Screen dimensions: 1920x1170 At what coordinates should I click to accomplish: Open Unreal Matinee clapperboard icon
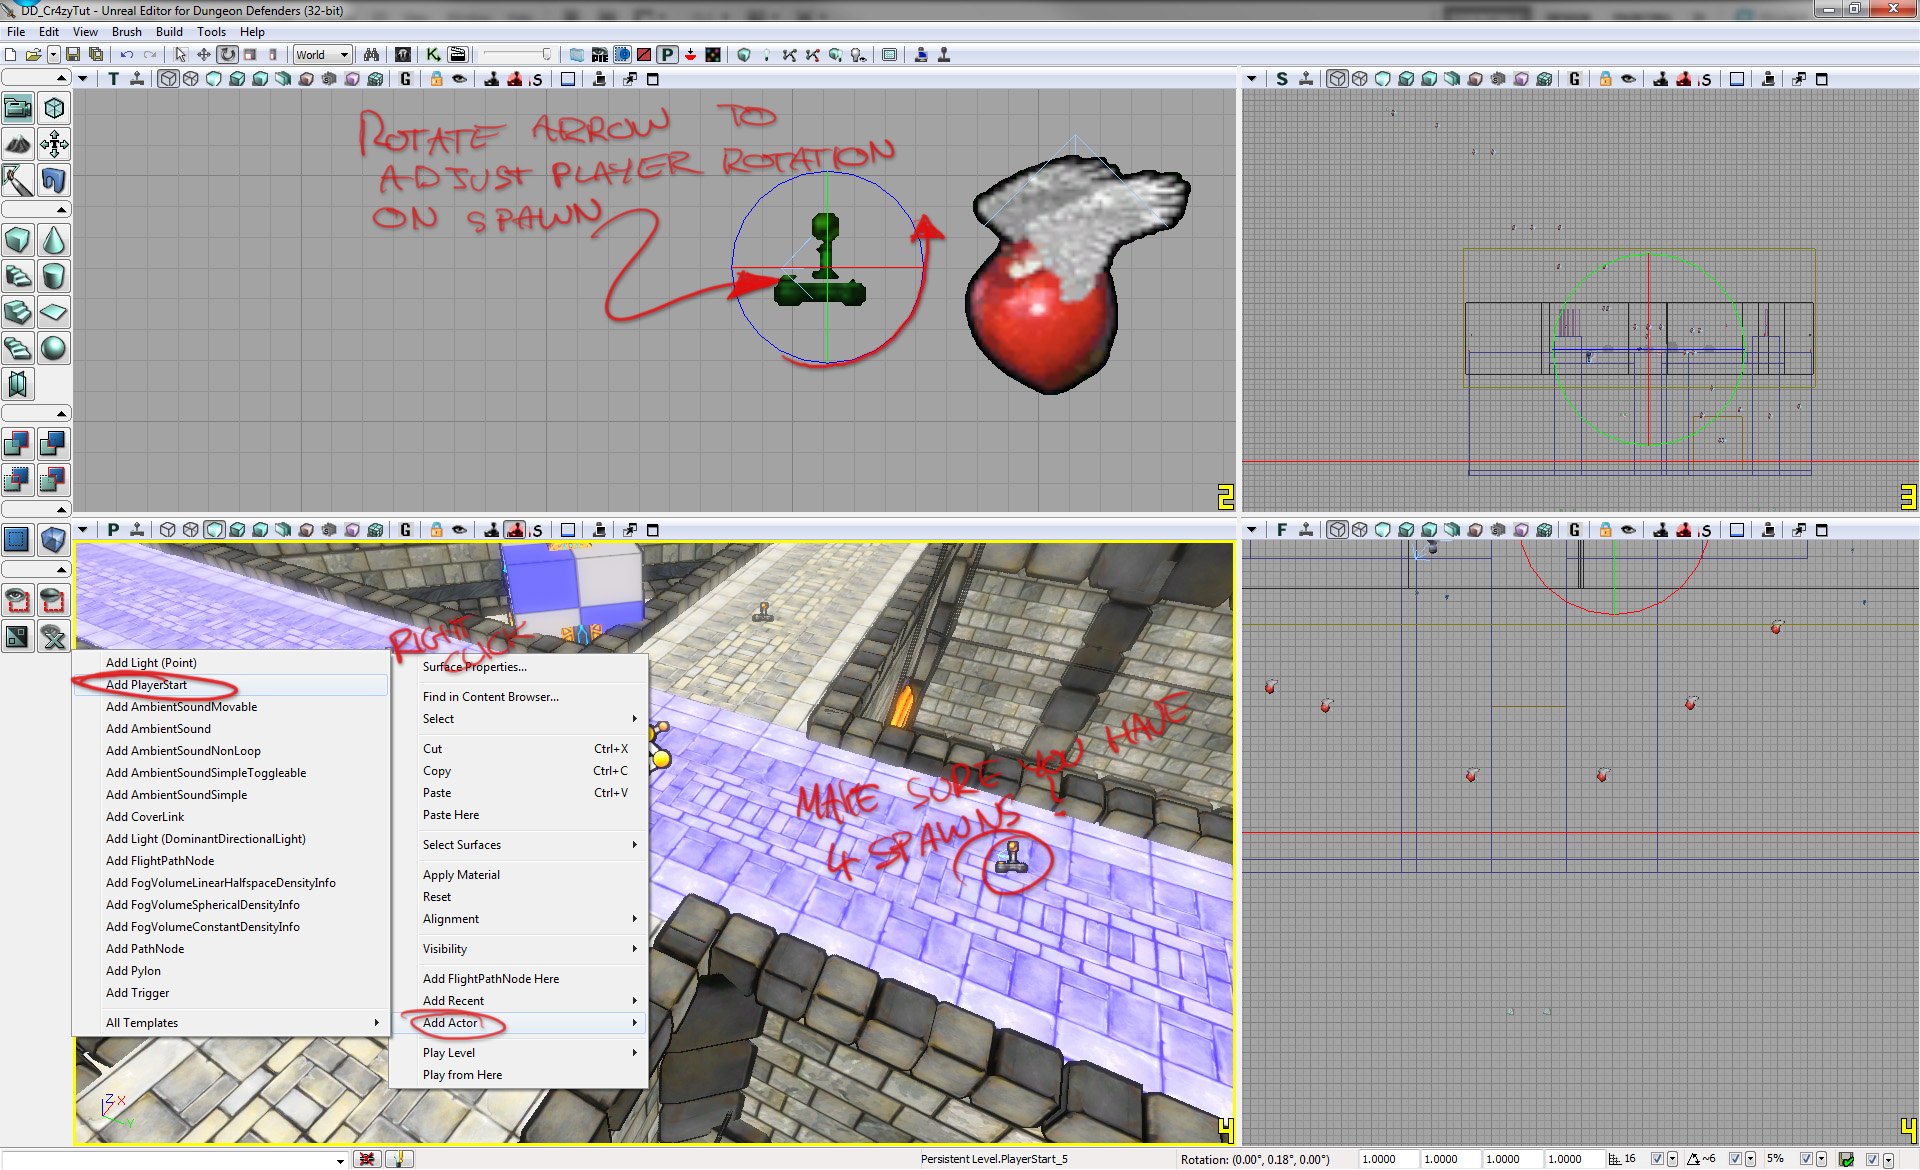[458, 55]
